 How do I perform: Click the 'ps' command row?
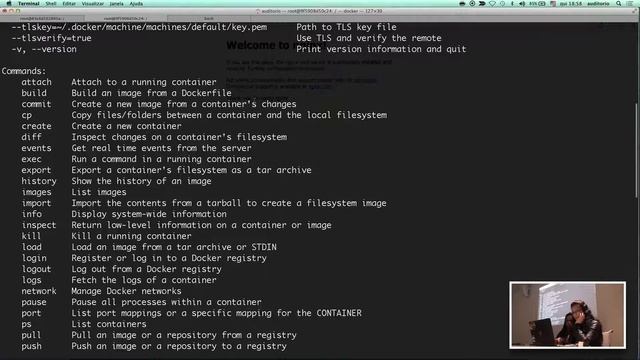coord(84,324)
